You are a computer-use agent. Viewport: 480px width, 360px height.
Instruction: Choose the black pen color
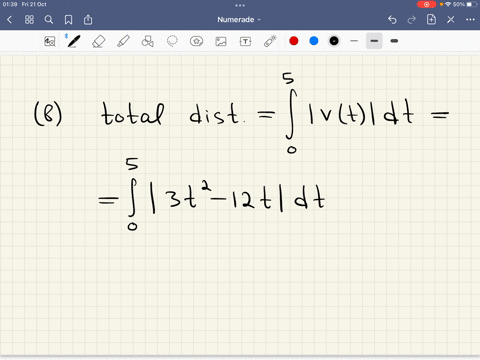334,41
